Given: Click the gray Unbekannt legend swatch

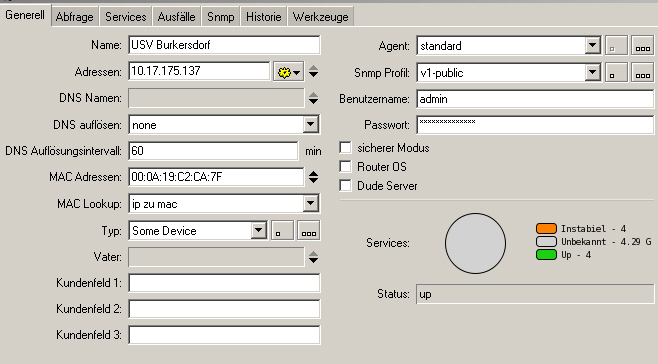Looking at the screenshot, I should coord(546,241).
